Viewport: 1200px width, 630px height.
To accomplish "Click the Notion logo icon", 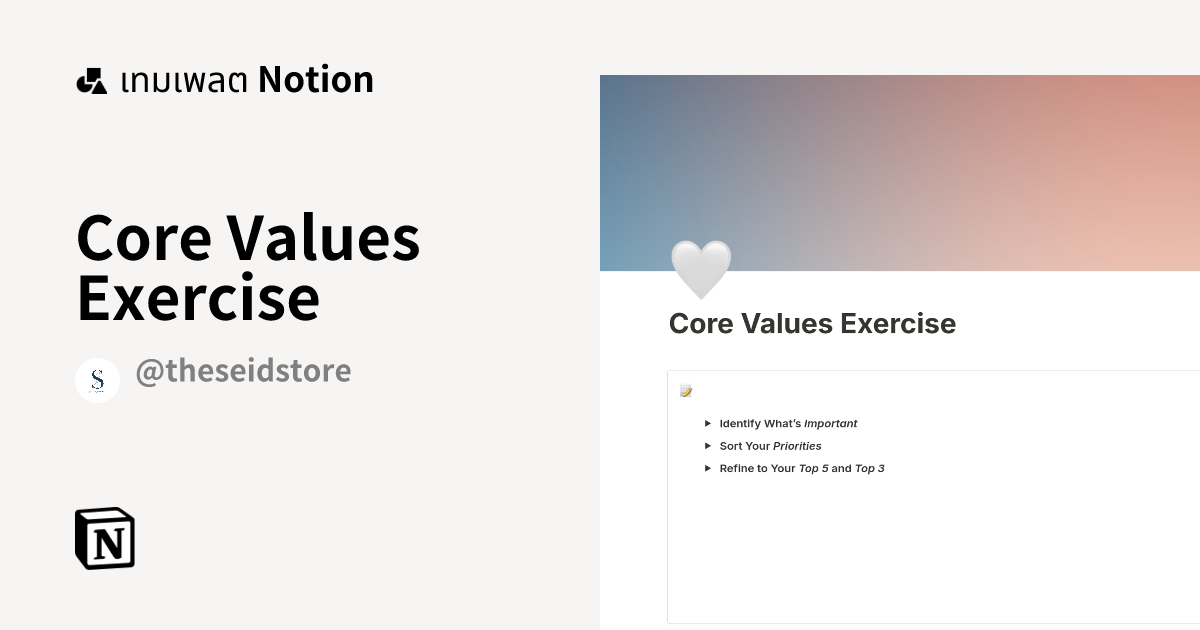I will tap(104, 538).
